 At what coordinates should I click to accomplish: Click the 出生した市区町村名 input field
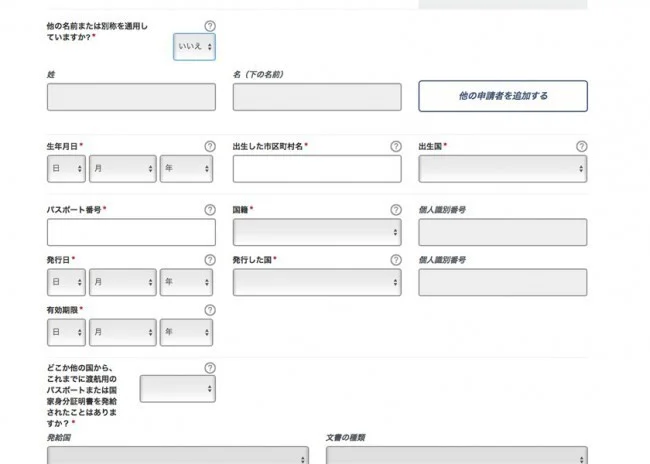click(x=317, y=169)
